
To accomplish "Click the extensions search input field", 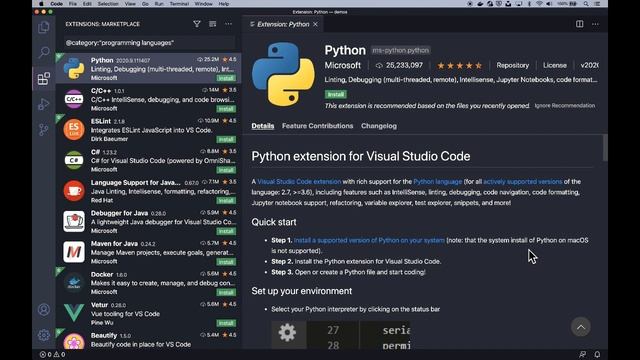I will [149, 43].
